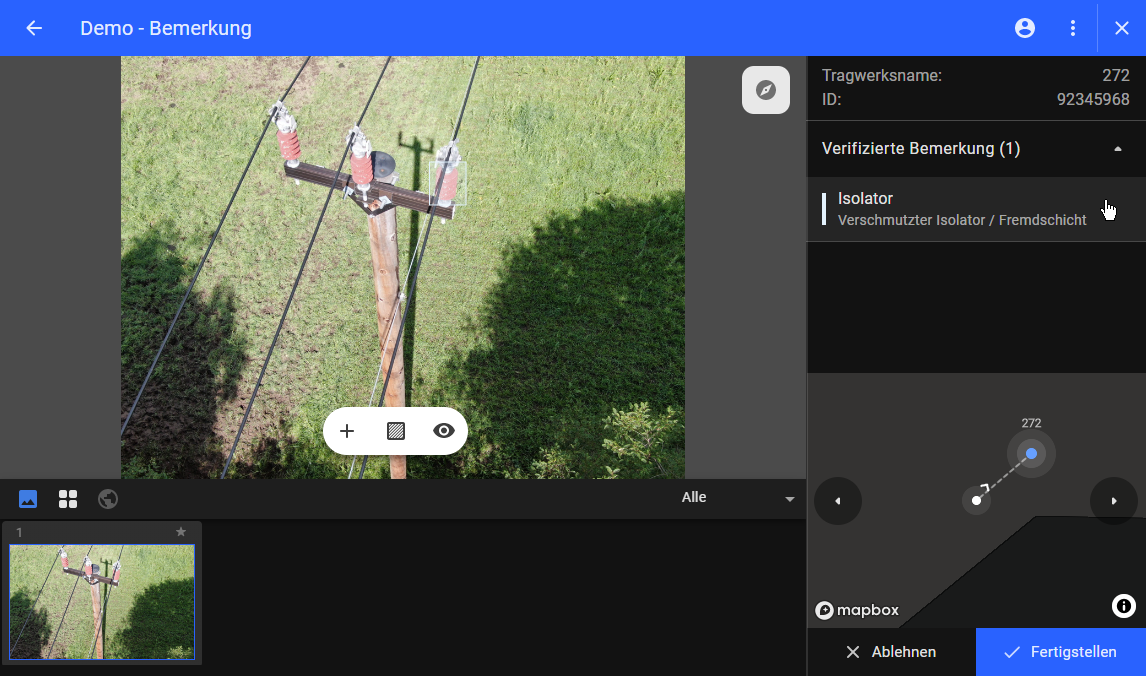Collapse the Verifizierte Bemerkung section
The height and width of the screenshot is (676, 1146).
click(1117, 149)
